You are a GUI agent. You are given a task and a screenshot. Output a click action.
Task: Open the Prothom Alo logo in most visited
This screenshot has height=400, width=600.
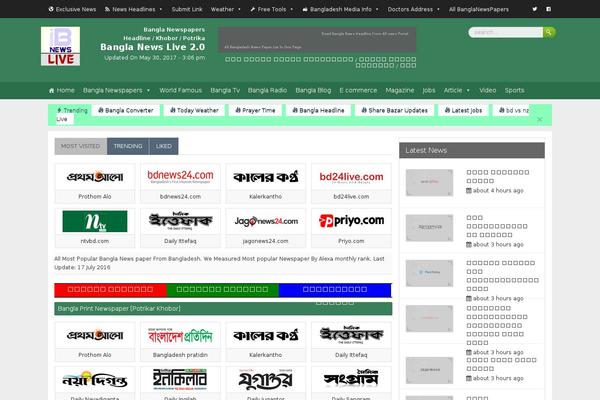(95, 177)
